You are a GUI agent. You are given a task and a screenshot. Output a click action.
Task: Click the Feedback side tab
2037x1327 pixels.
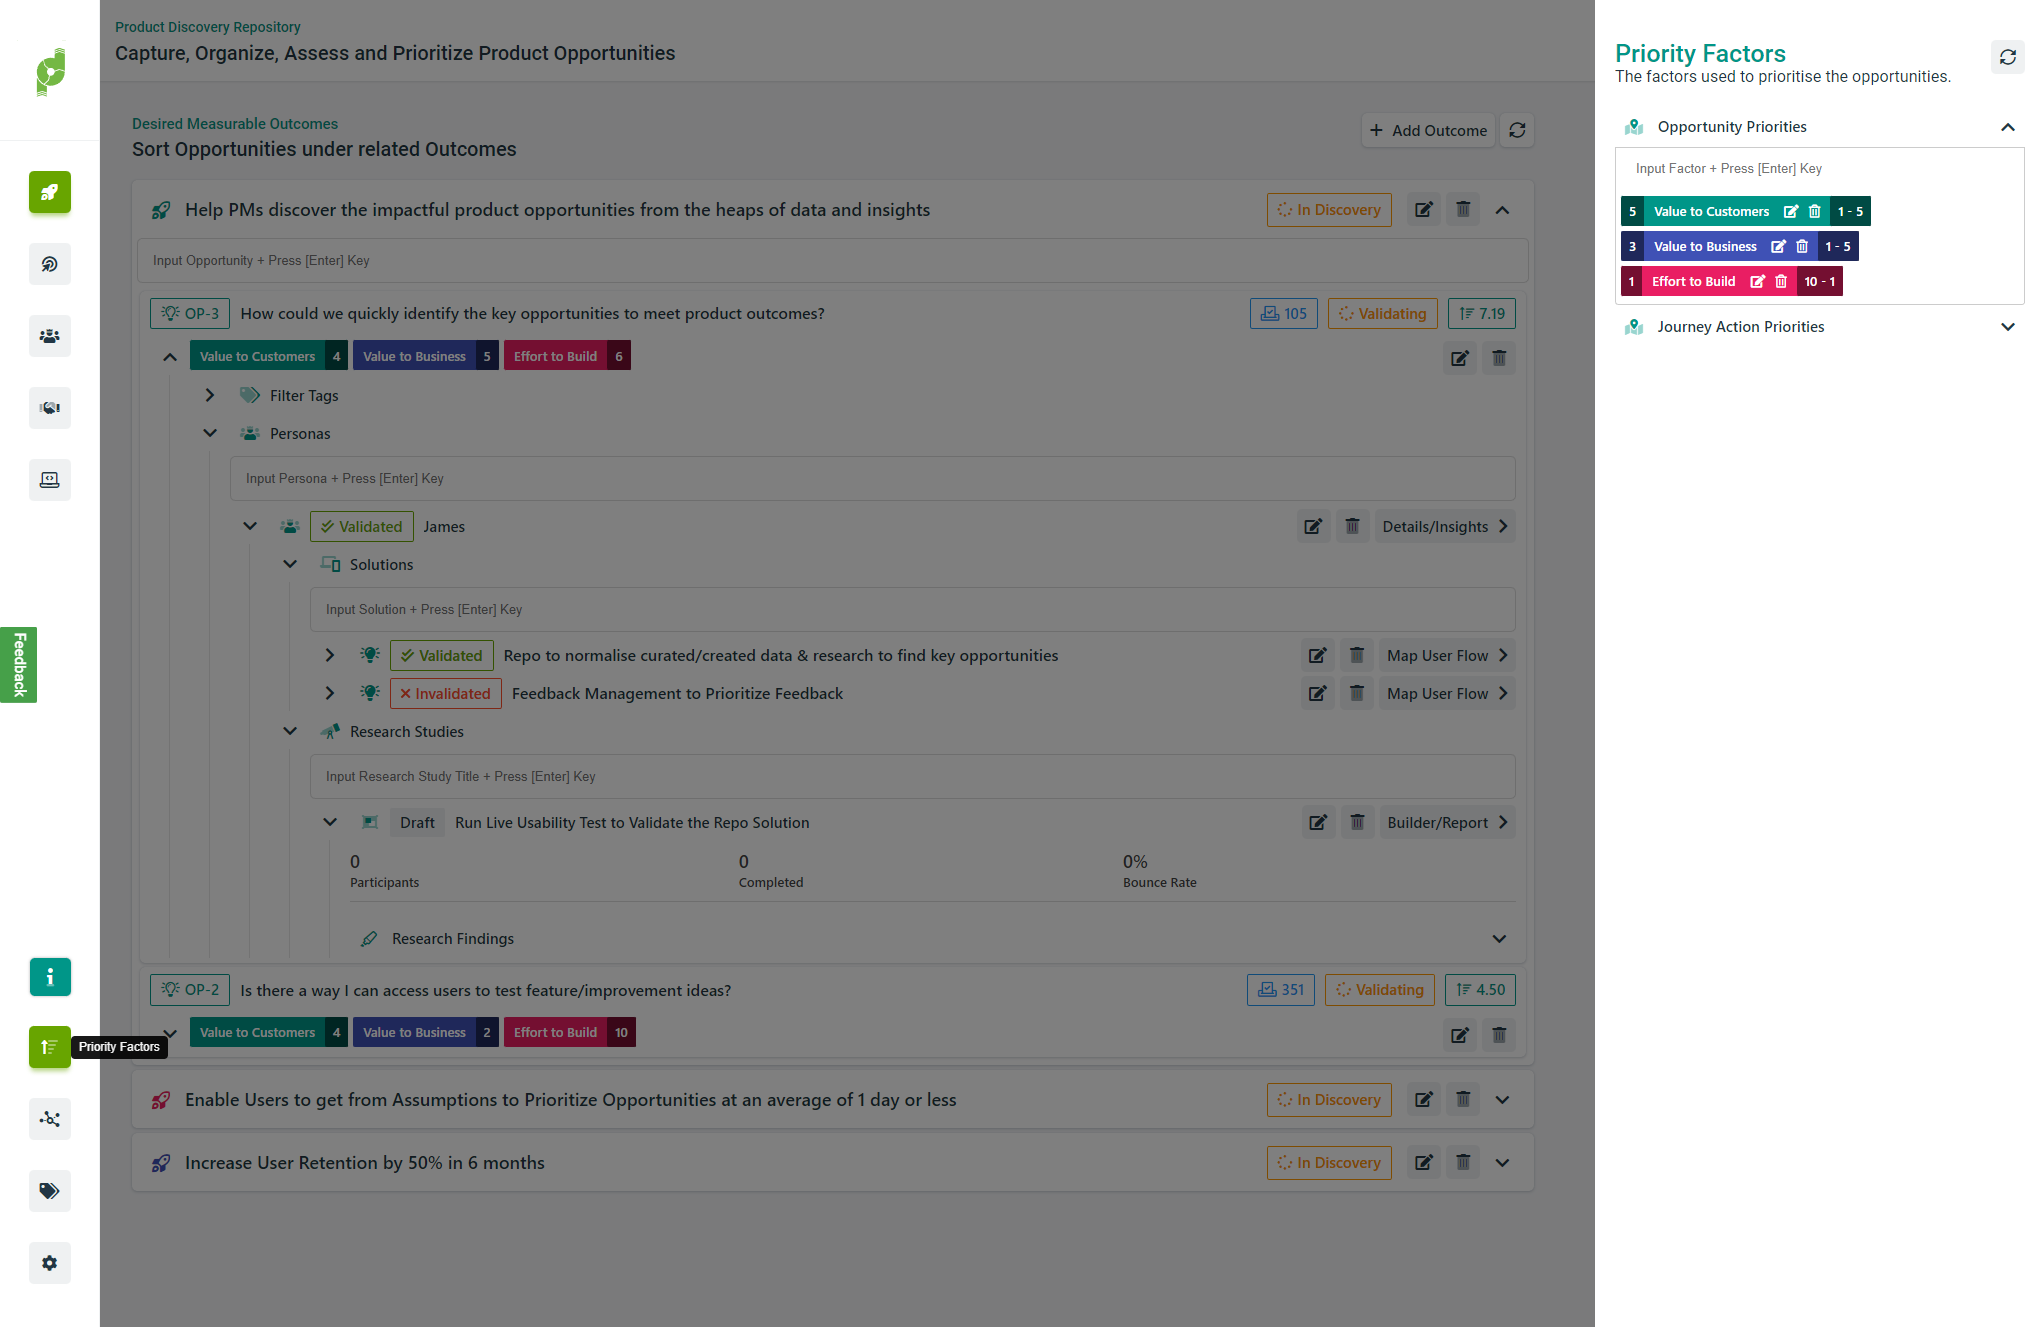18,665
